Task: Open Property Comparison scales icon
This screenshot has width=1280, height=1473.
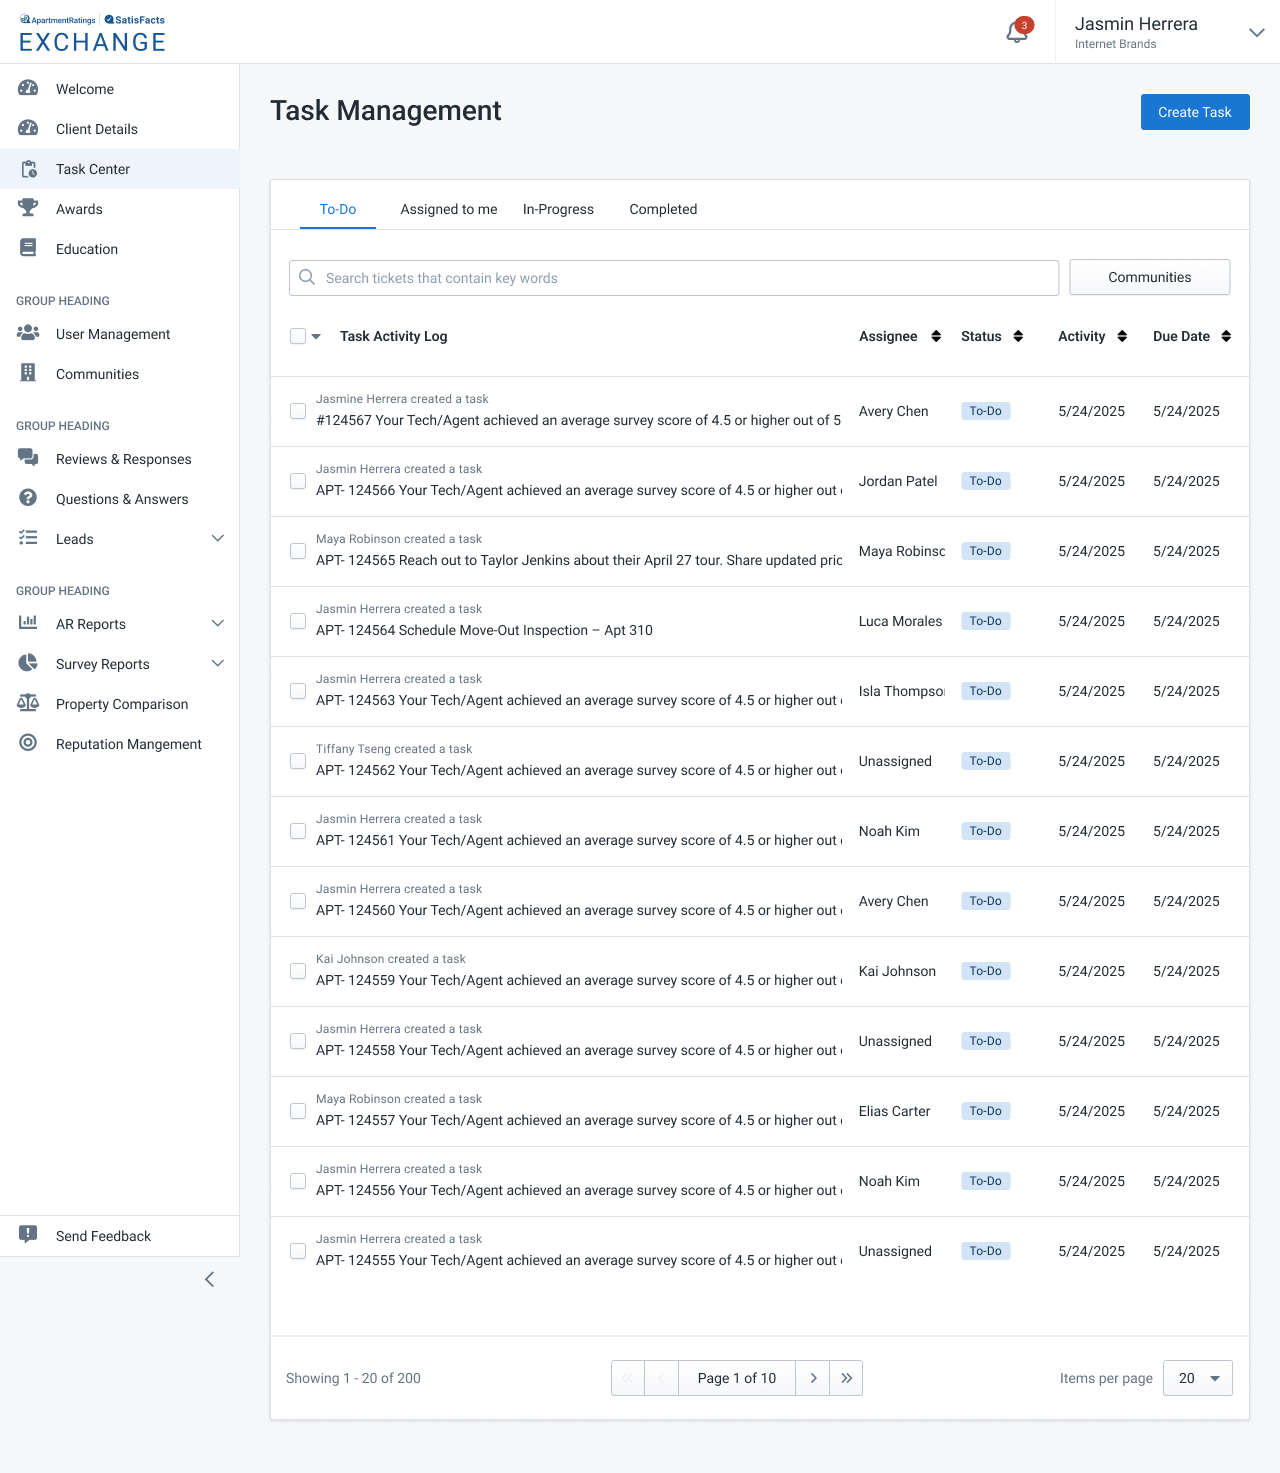Action: tap(28, 703)
